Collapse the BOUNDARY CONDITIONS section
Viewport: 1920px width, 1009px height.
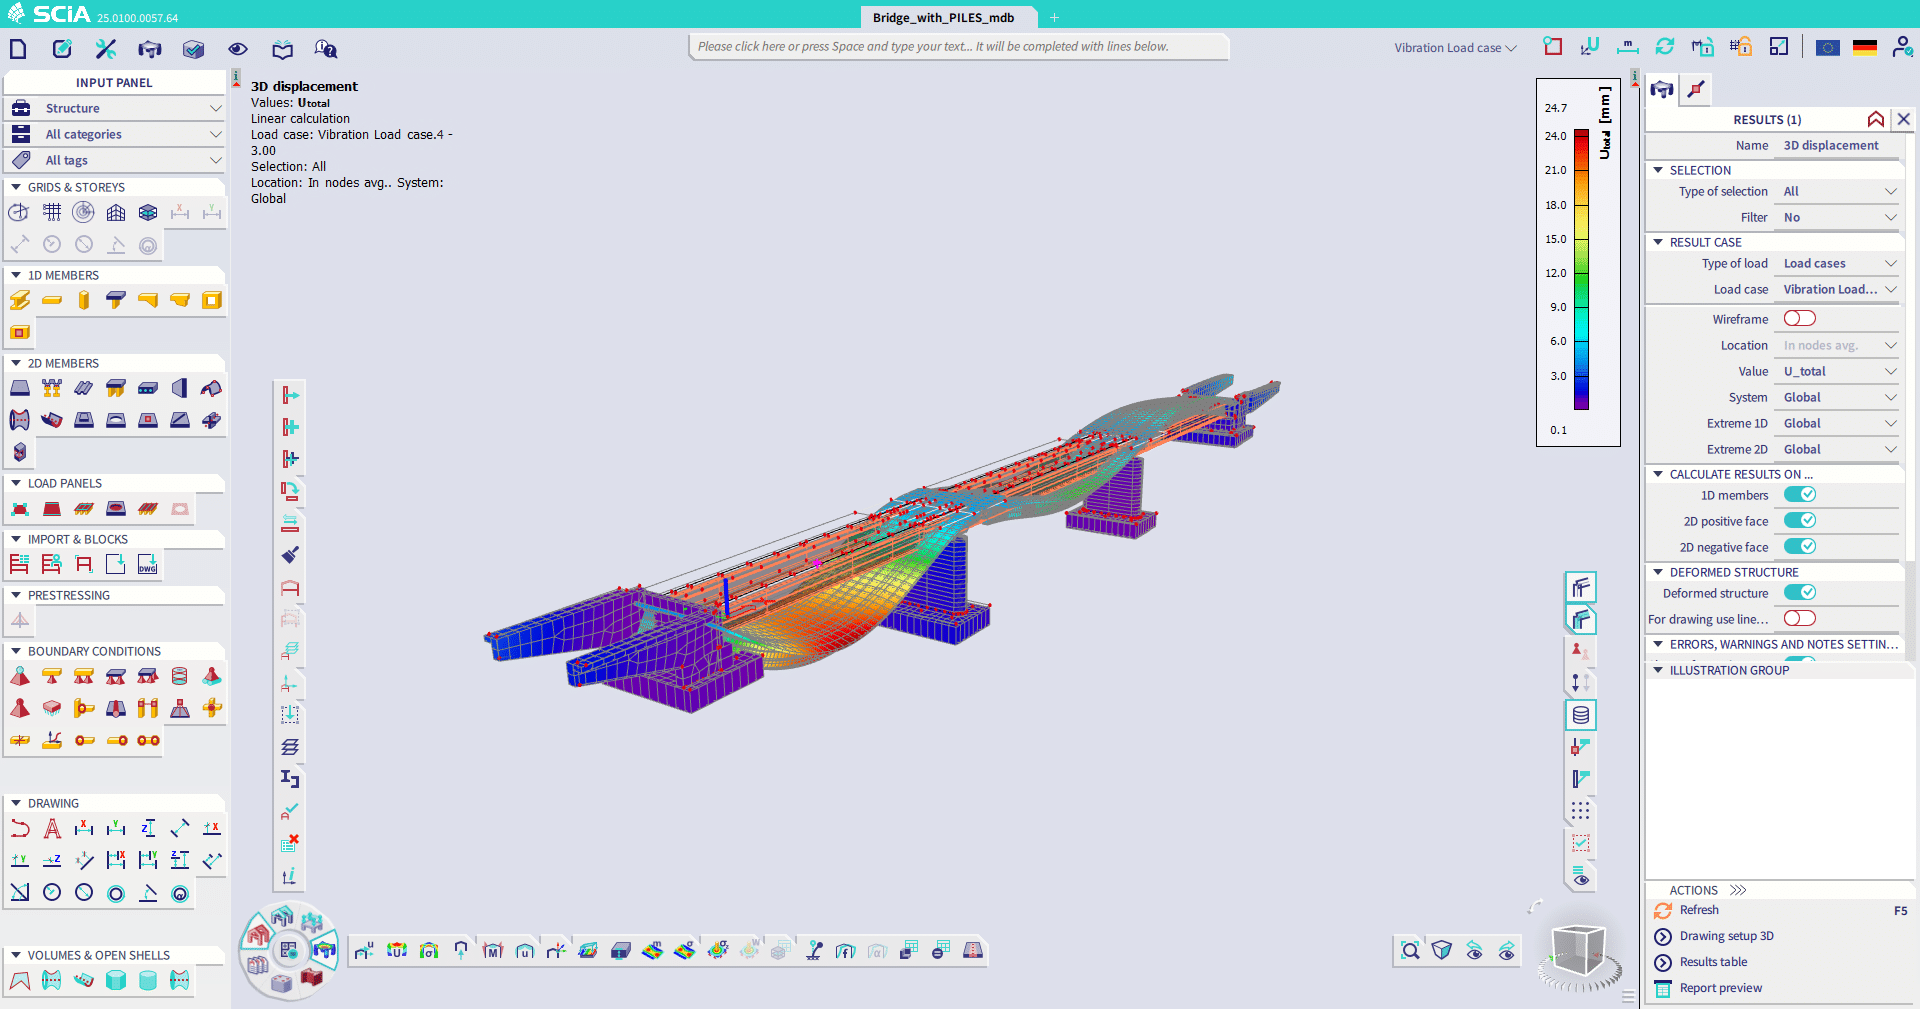(16, 651)
